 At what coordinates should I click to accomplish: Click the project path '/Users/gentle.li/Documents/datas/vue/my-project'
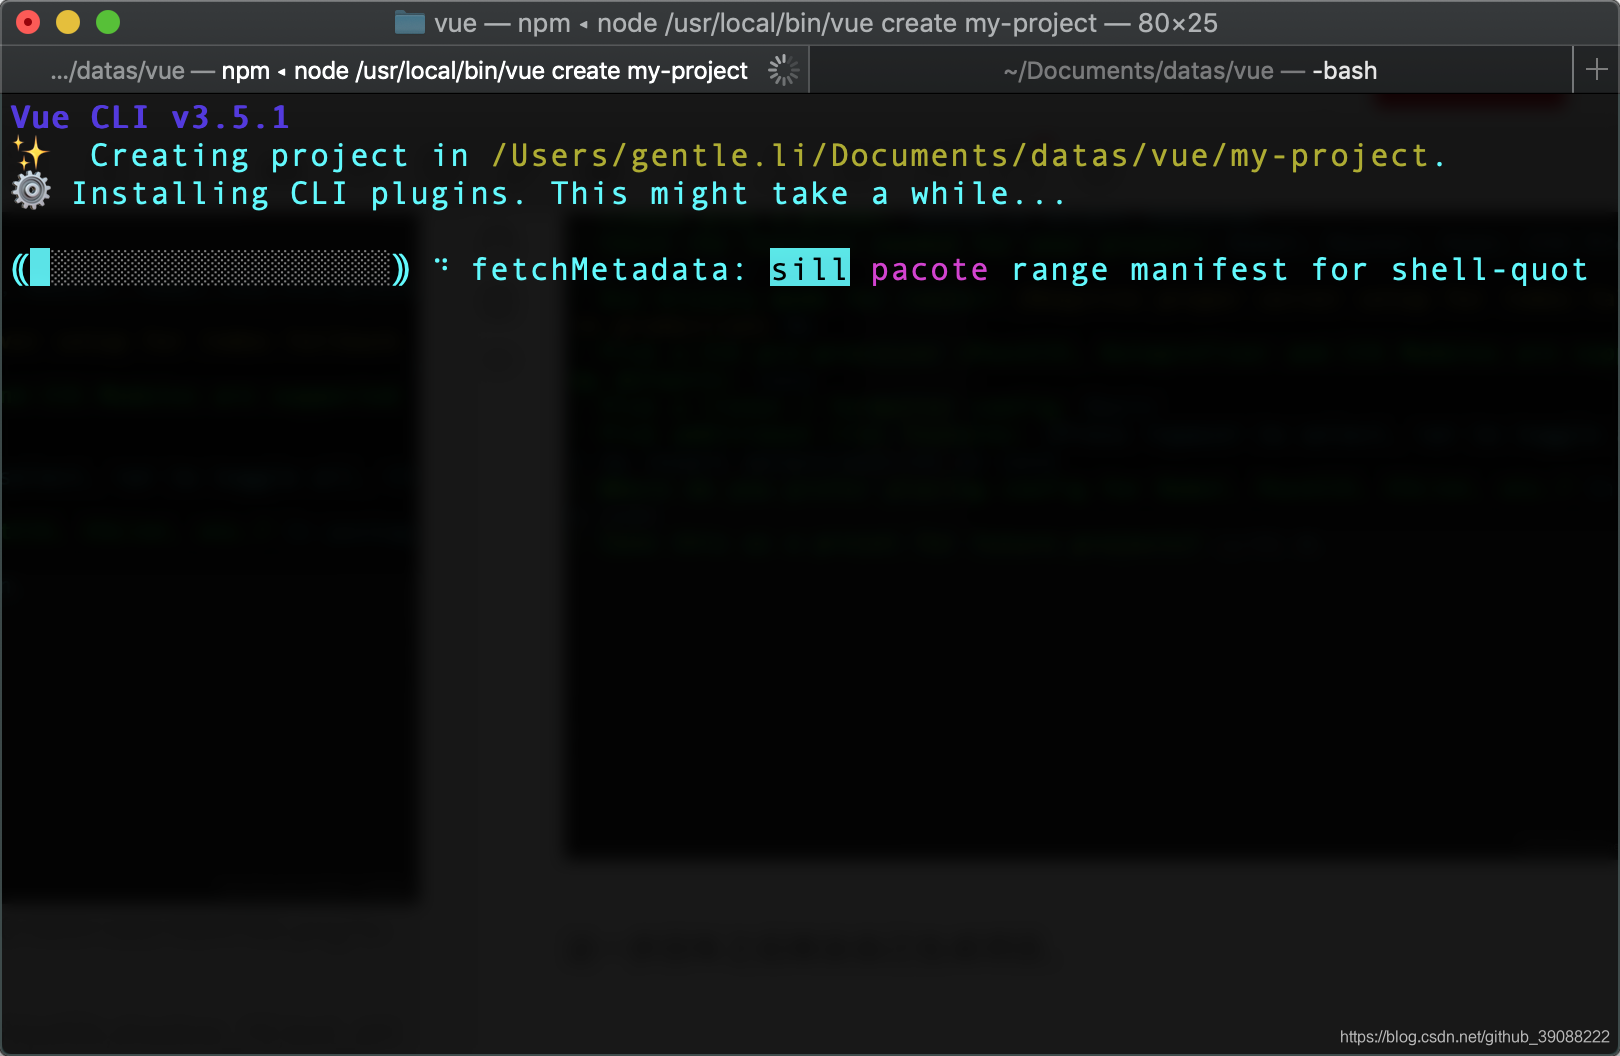pos(960,156)
